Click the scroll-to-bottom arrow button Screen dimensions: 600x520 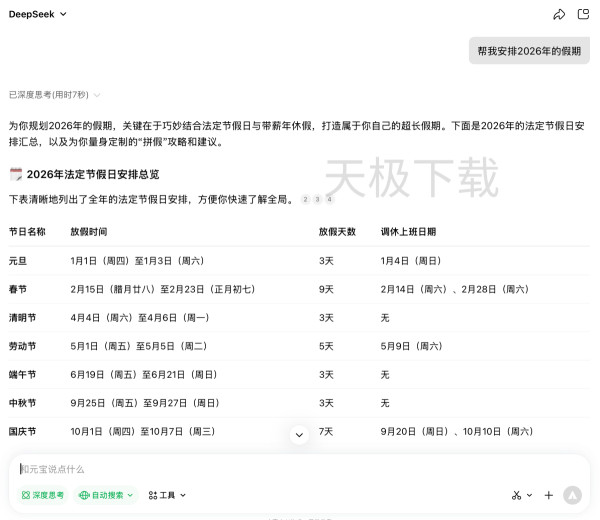click(x=298, y=434)
